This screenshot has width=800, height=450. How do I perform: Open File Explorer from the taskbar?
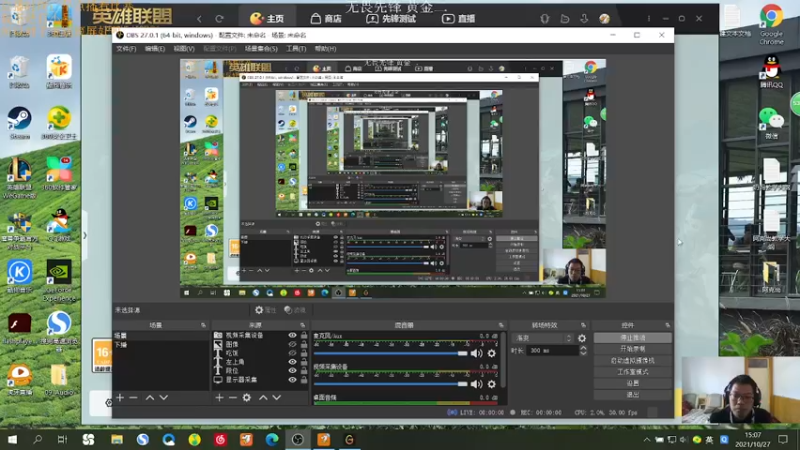[x=117, y=439]
